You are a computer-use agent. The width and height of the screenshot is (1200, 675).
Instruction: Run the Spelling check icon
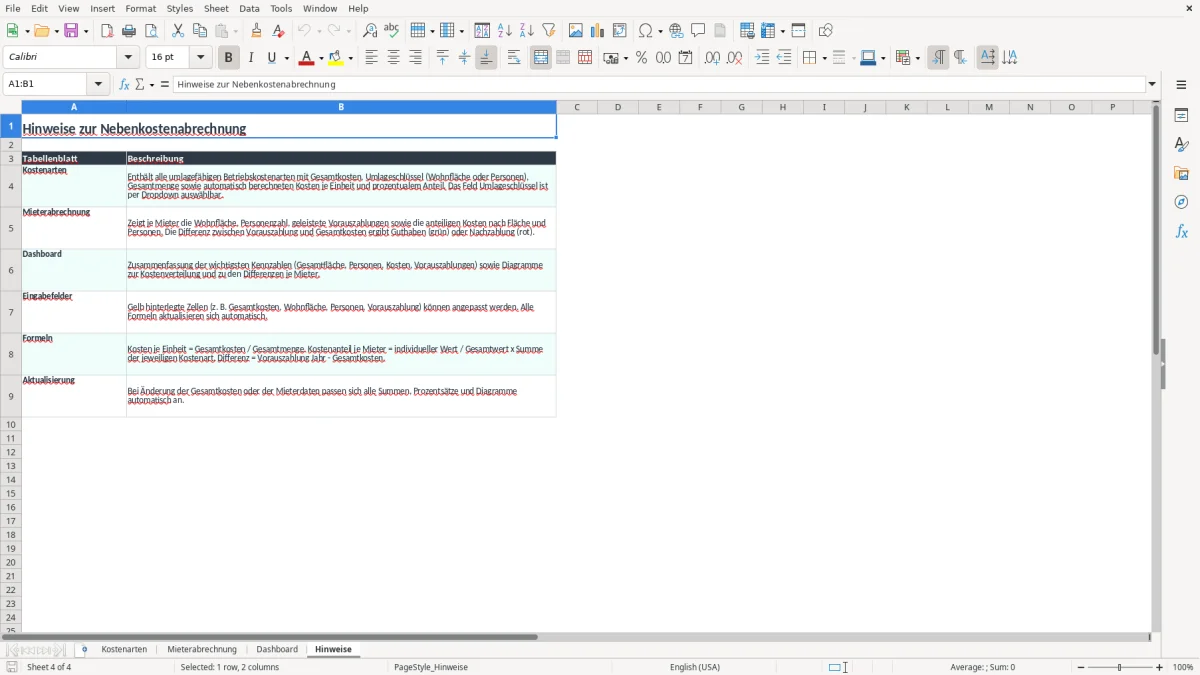pos(392,31)
